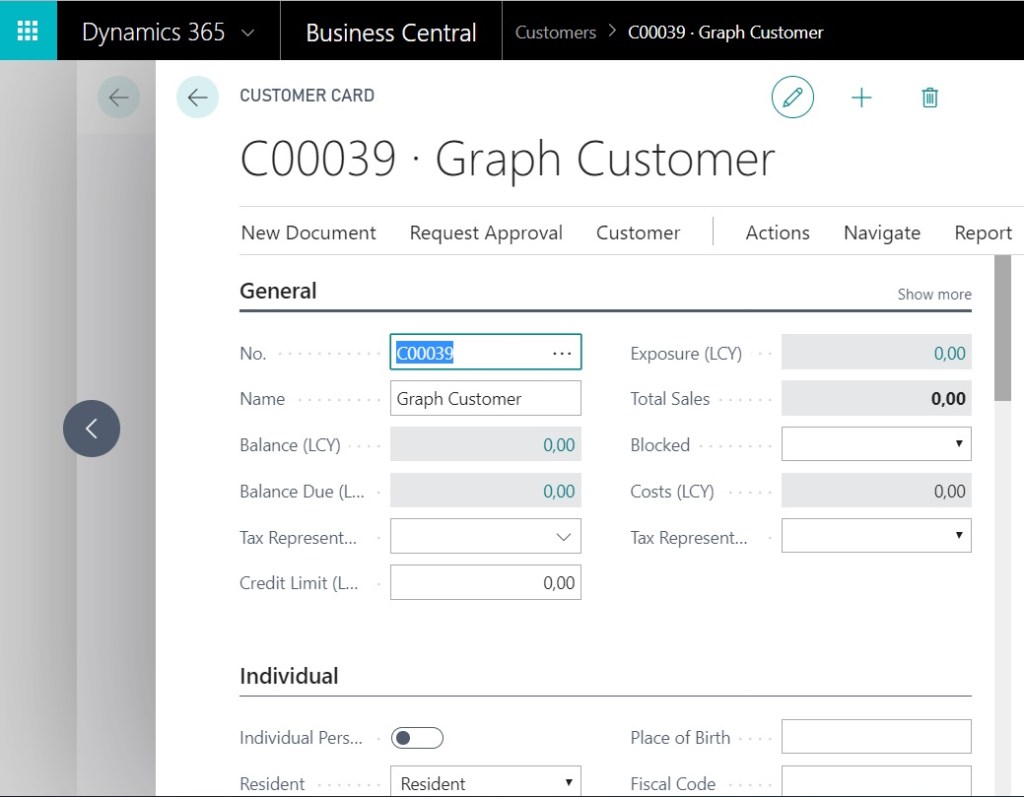Click the Customer Card back arrow
Viewport: 1024px width, 797px height.
pyautogui.click(x=197, y=97)
